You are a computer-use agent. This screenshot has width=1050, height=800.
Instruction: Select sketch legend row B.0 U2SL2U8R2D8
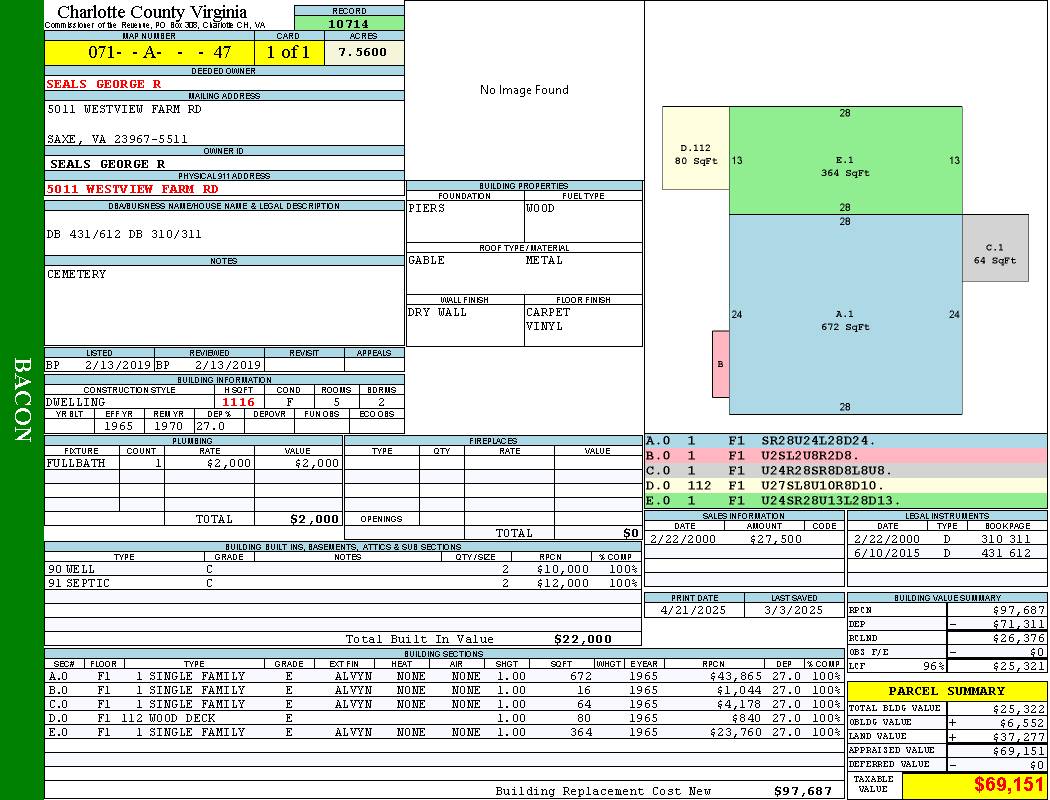[845, 455]
